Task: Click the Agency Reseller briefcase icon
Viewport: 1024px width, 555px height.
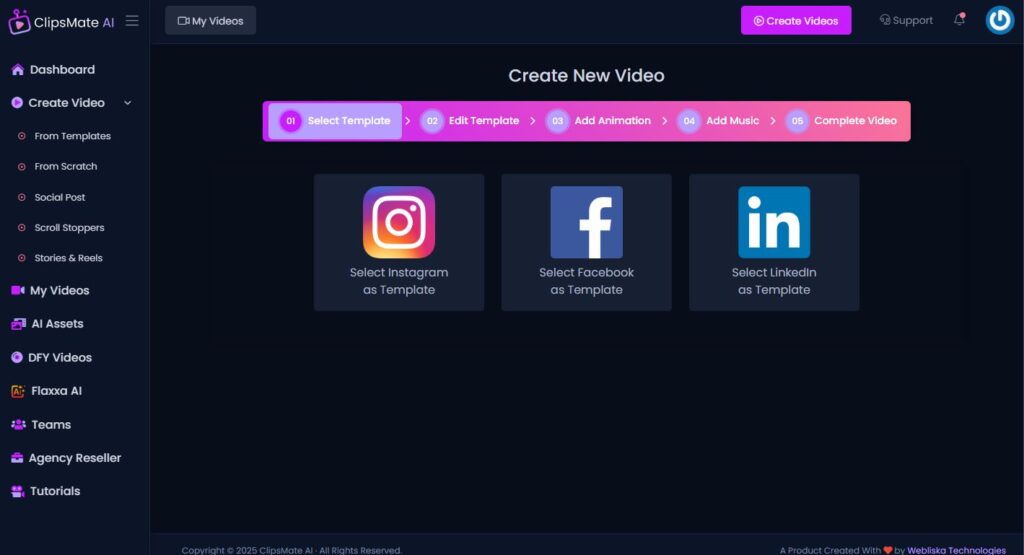Action: 17,458
